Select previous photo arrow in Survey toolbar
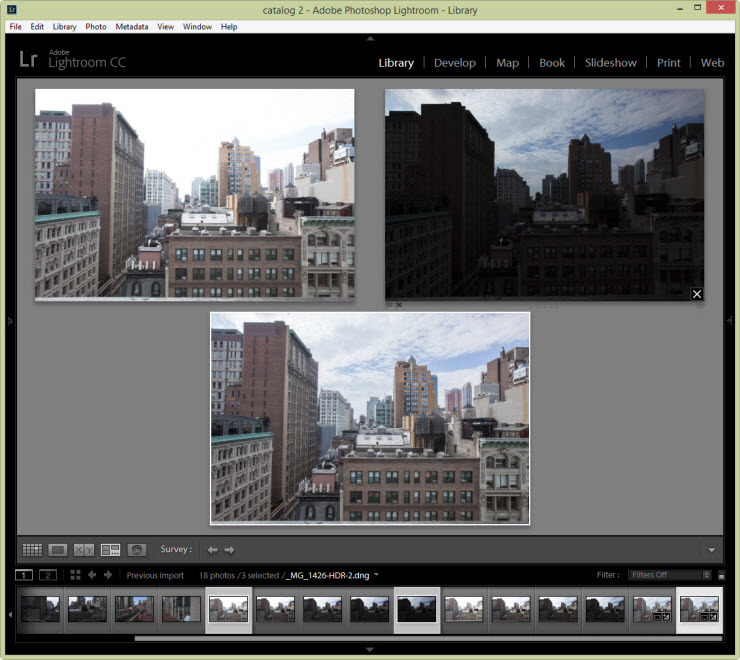 click(212, 549)
